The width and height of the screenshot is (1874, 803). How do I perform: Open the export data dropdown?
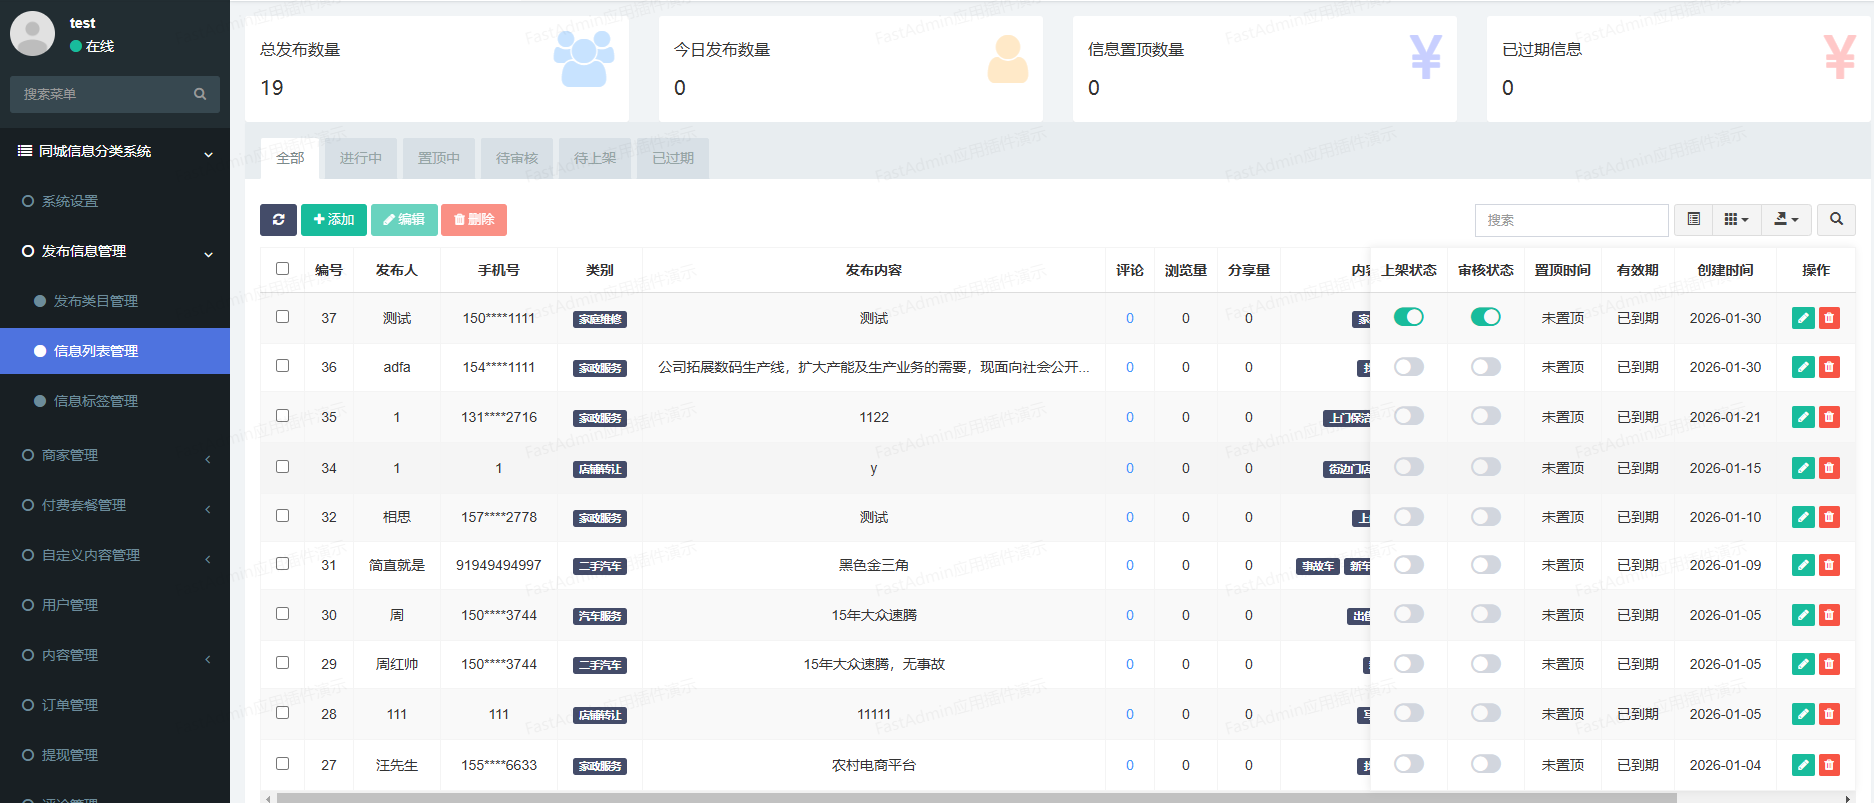pyautogui.click(x=1785, y=220)
